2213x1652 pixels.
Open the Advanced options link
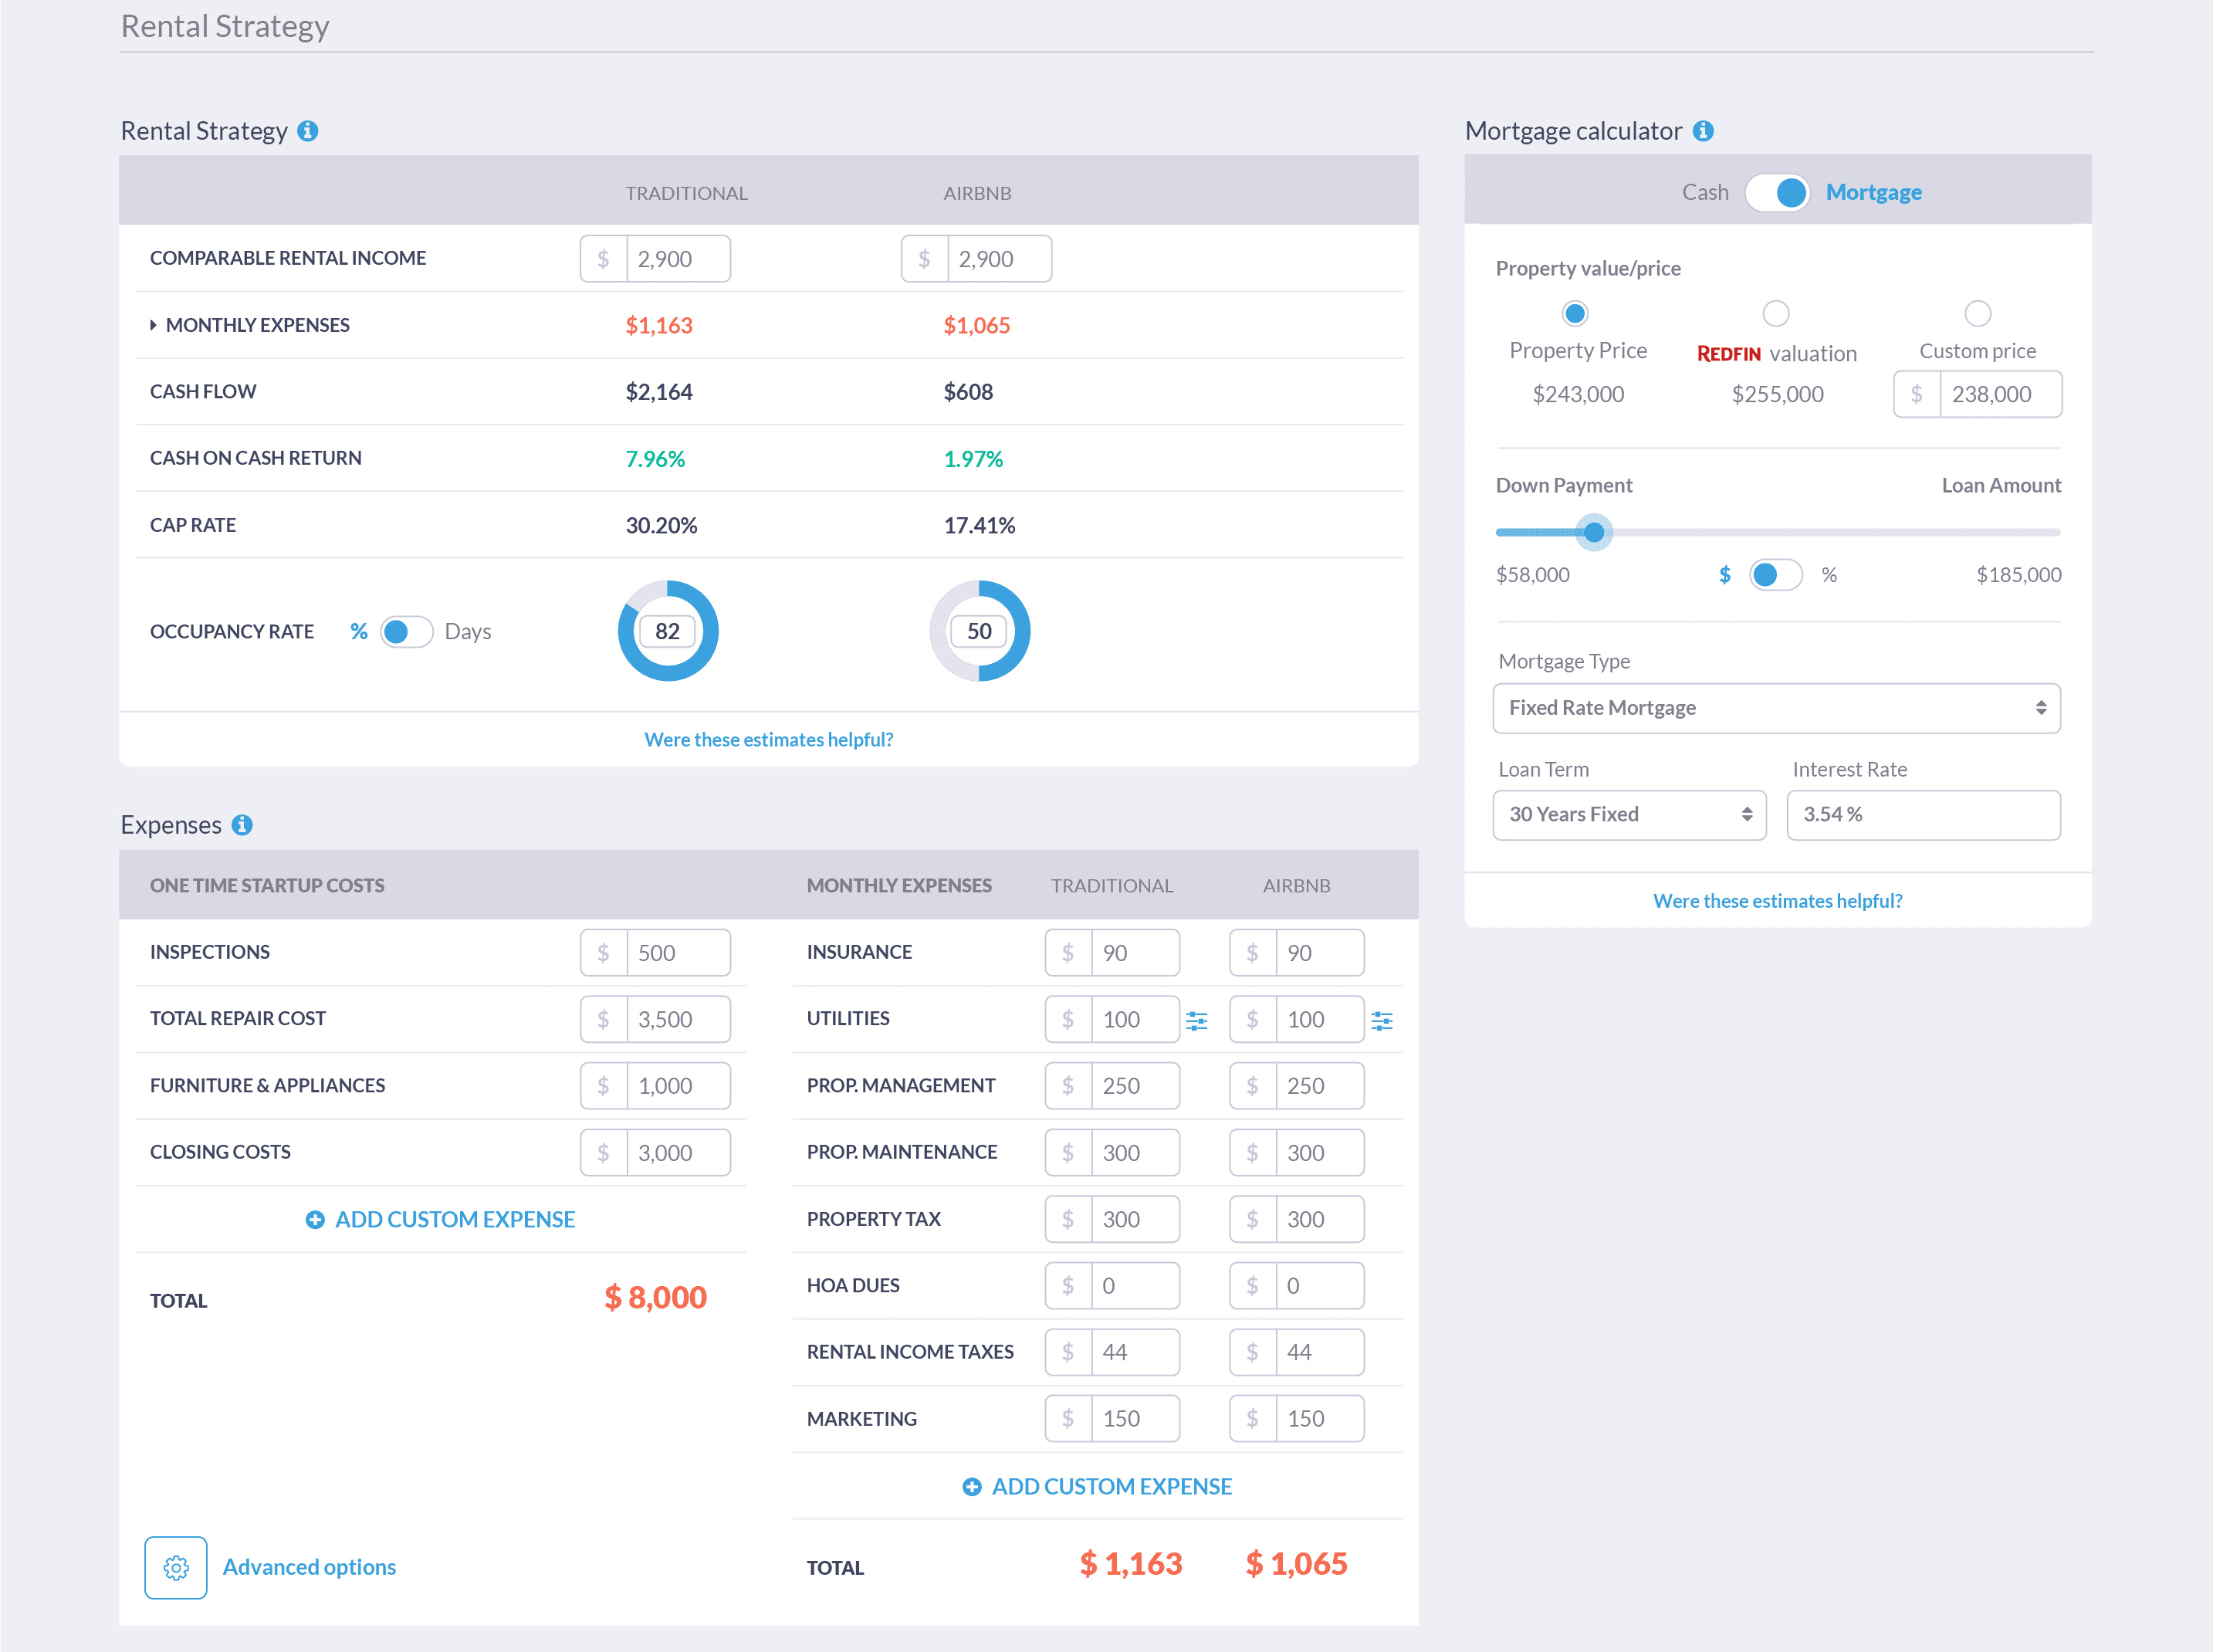point(309,1567)
